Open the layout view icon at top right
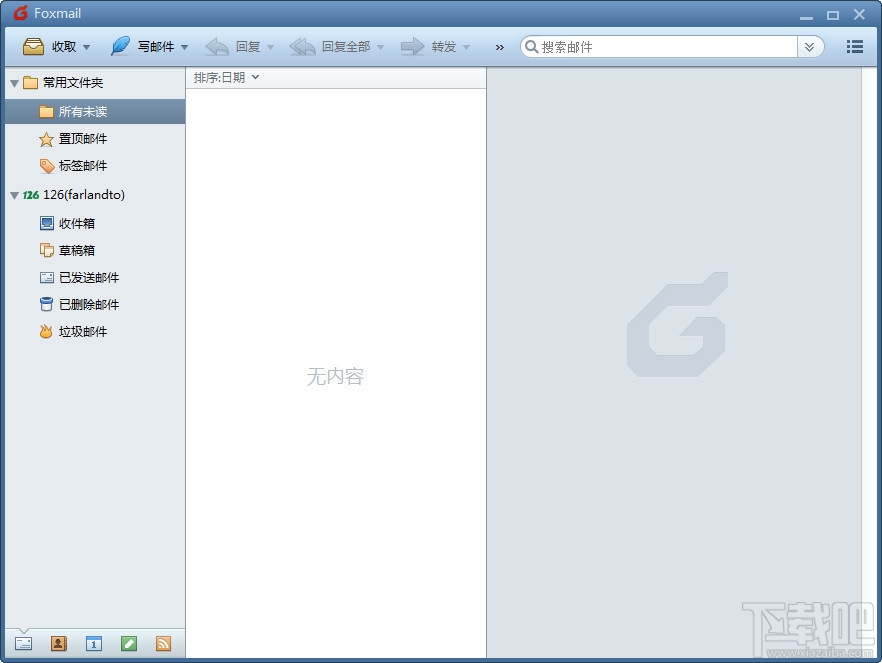The image size is (882, 663). click(855, 46)
